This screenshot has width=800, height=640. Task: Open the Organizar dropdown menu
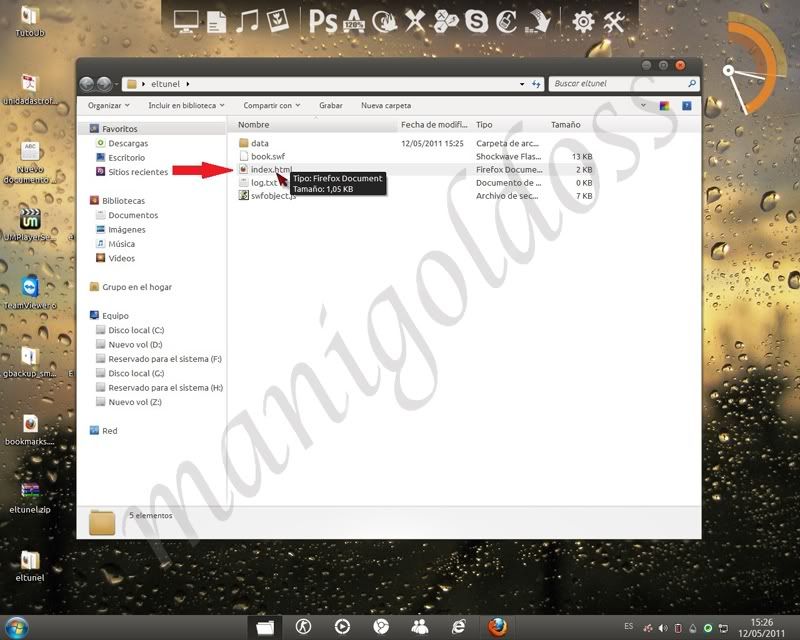[x=109, y=106]
